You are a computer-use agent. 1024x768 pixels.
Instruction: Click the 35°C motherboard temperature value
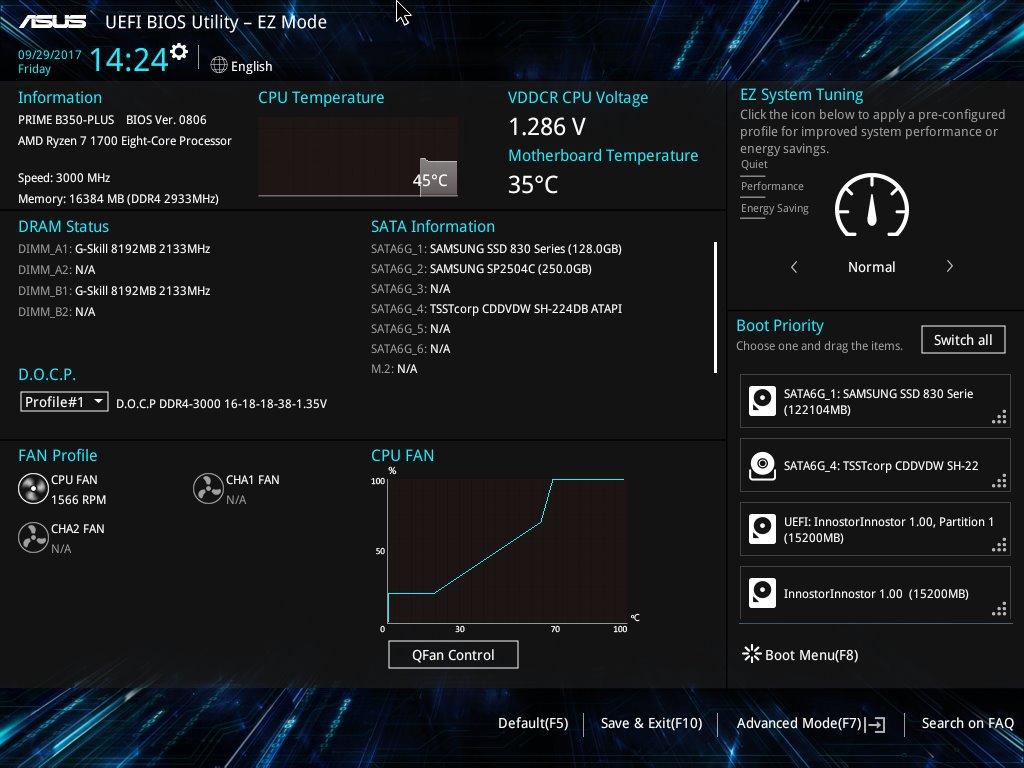click(x=533, y=185)
